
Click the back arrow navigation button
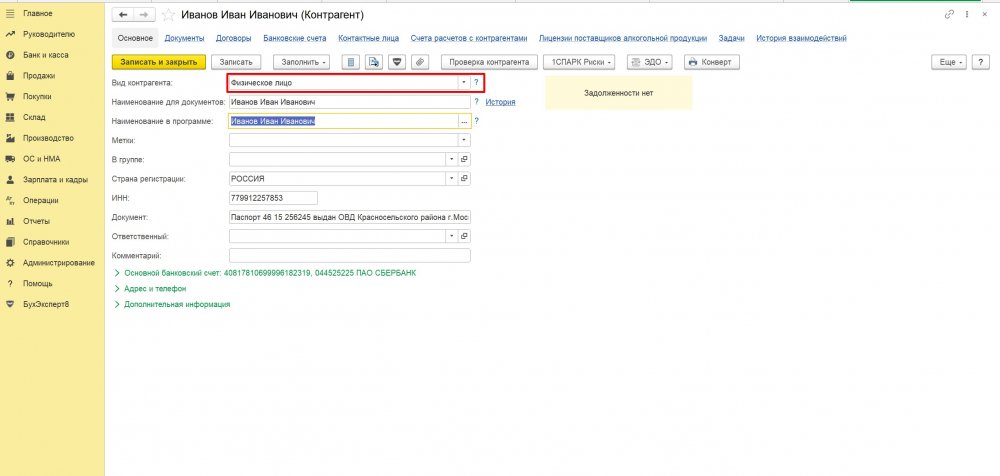coord(120,15)
